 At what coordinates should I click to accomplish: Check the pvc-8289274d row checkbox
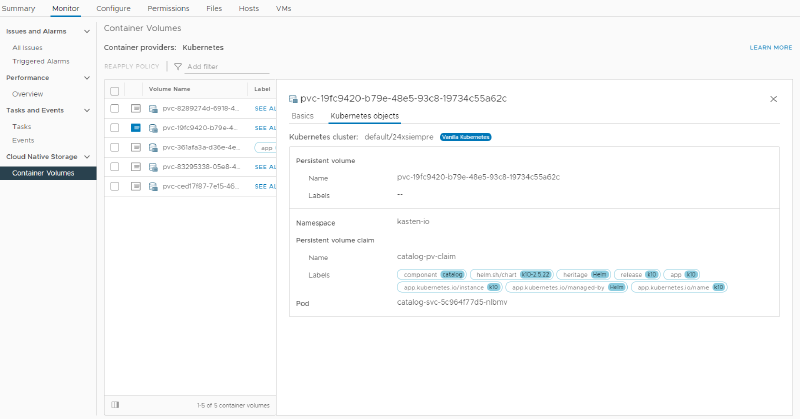(x=115, y=108)
